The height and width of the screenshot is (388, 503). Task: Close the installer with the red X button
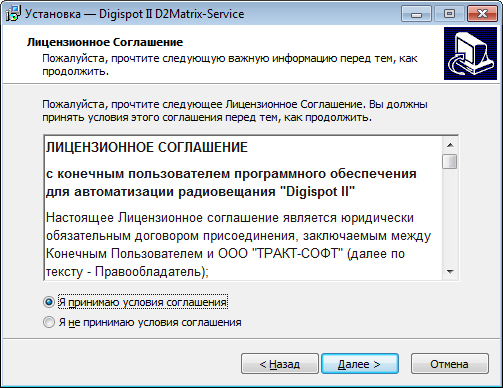(x=482, y=14)
